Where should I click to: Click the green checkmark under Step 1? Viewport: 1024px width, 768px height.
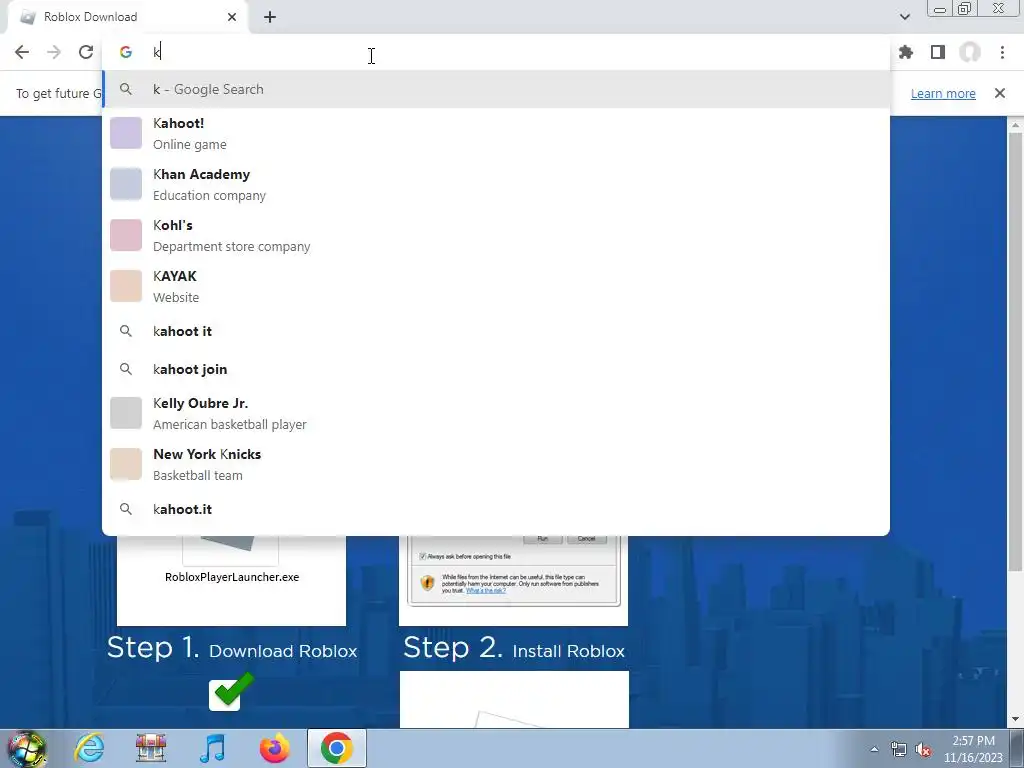point(231,692)
